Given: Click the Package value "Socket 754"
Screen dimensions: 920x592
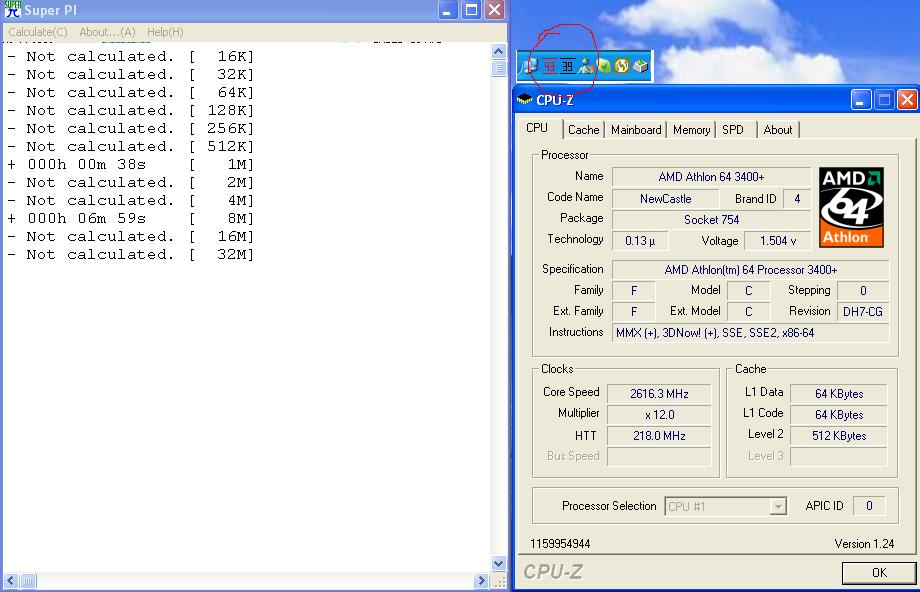Looking at the screenshot, I should [x=711, y=219].
